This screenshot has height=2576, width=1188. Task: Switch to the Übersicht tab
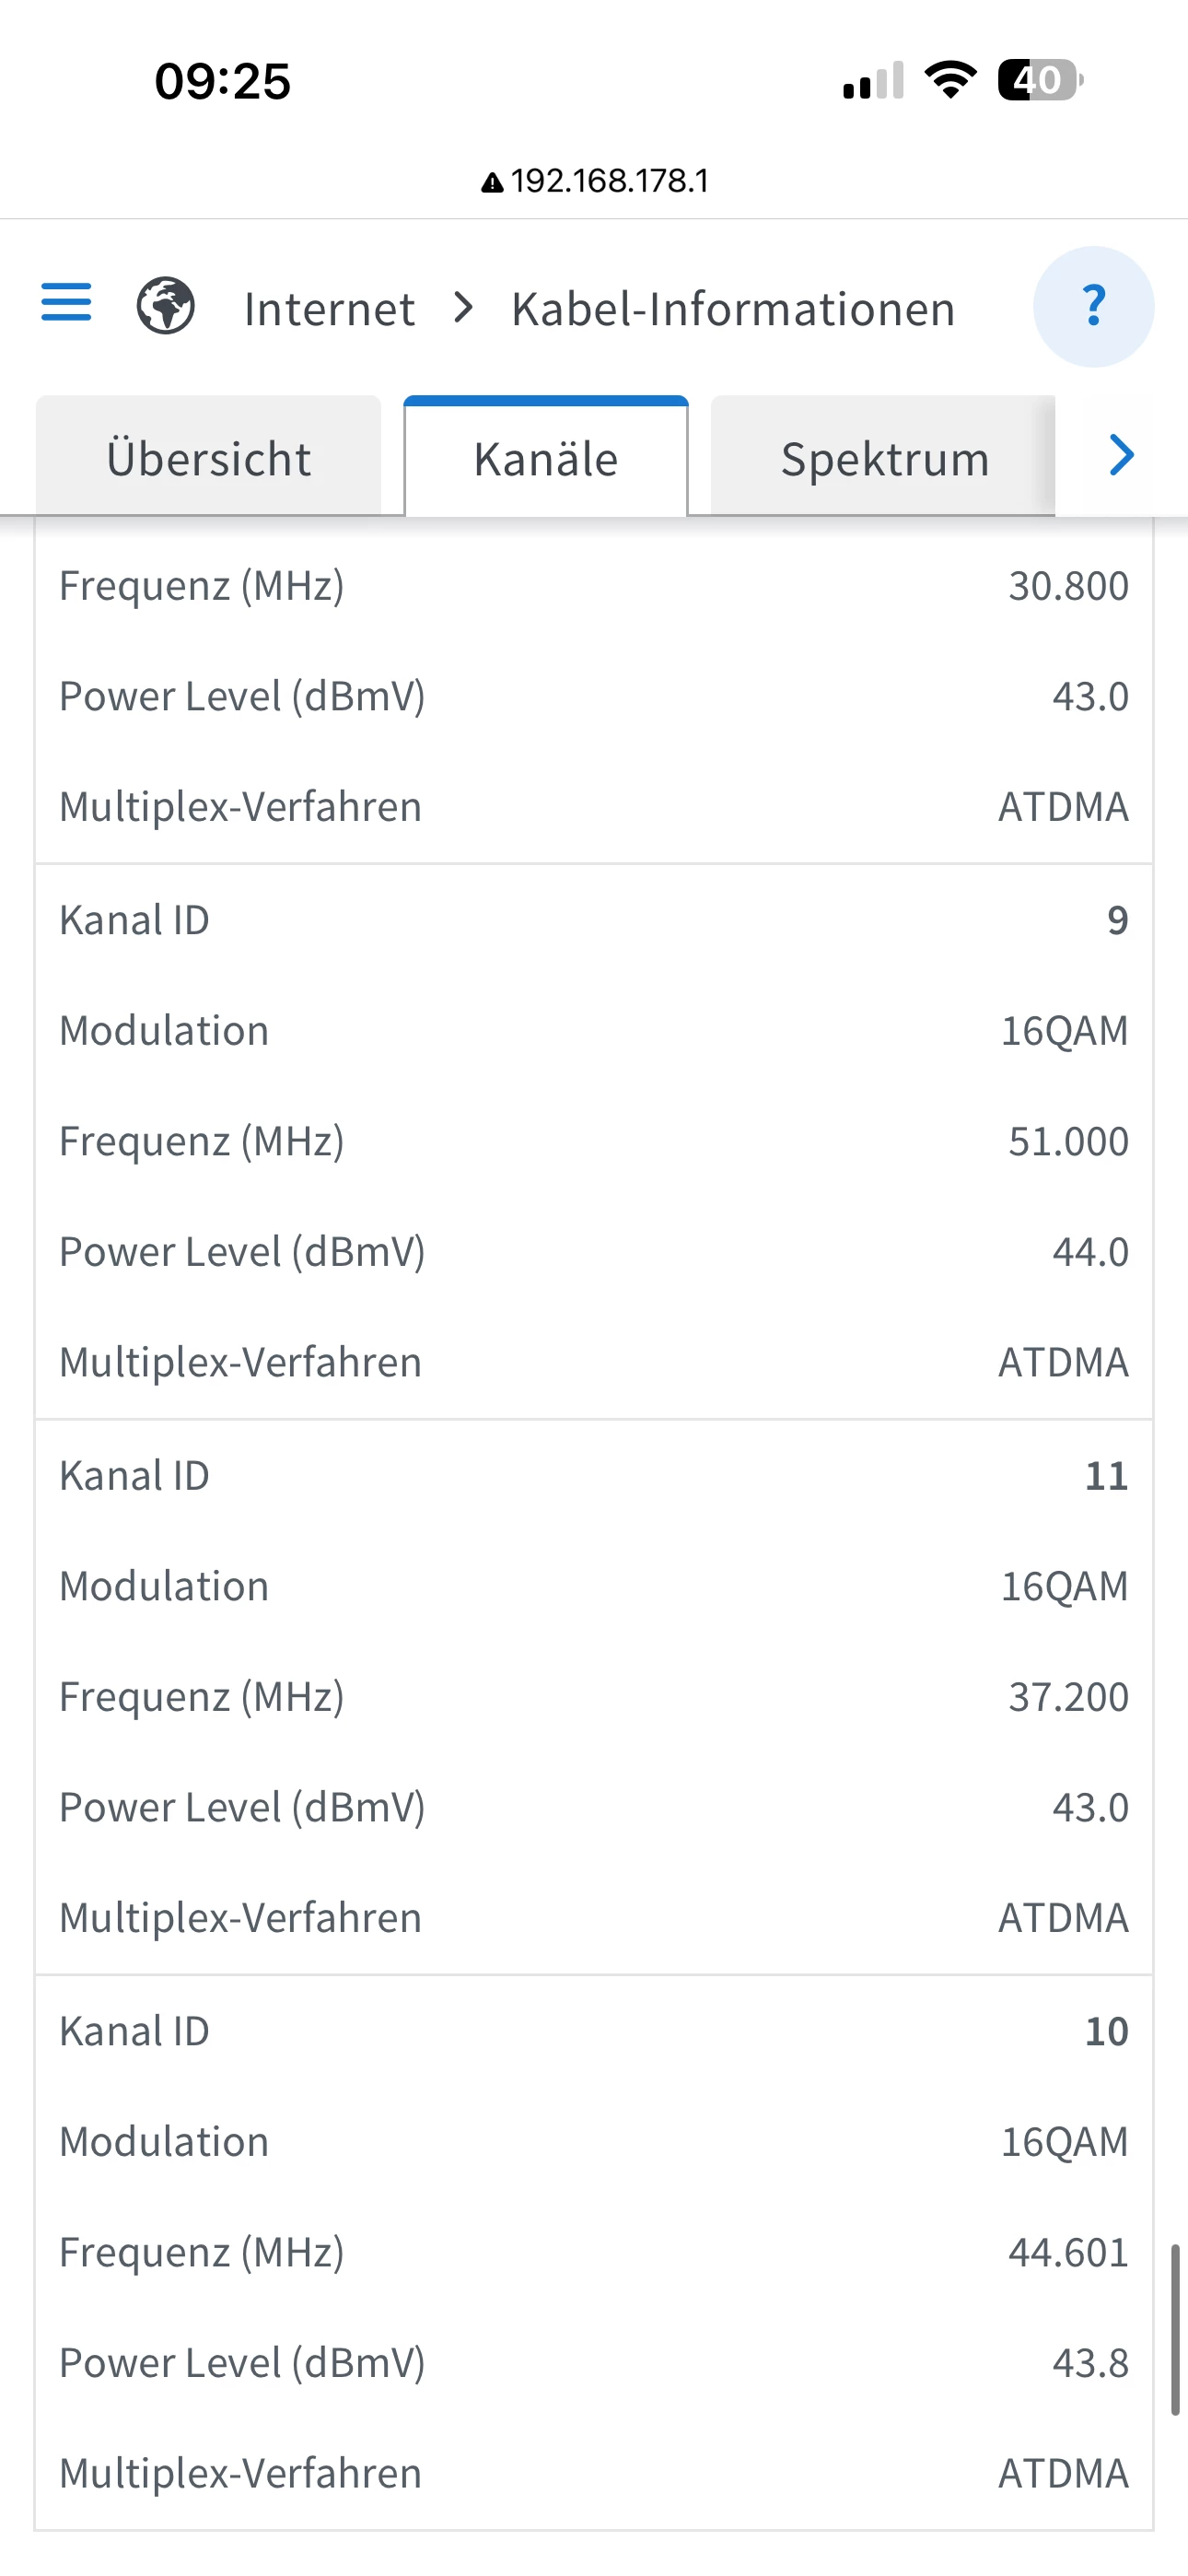[x=208, y=457]
